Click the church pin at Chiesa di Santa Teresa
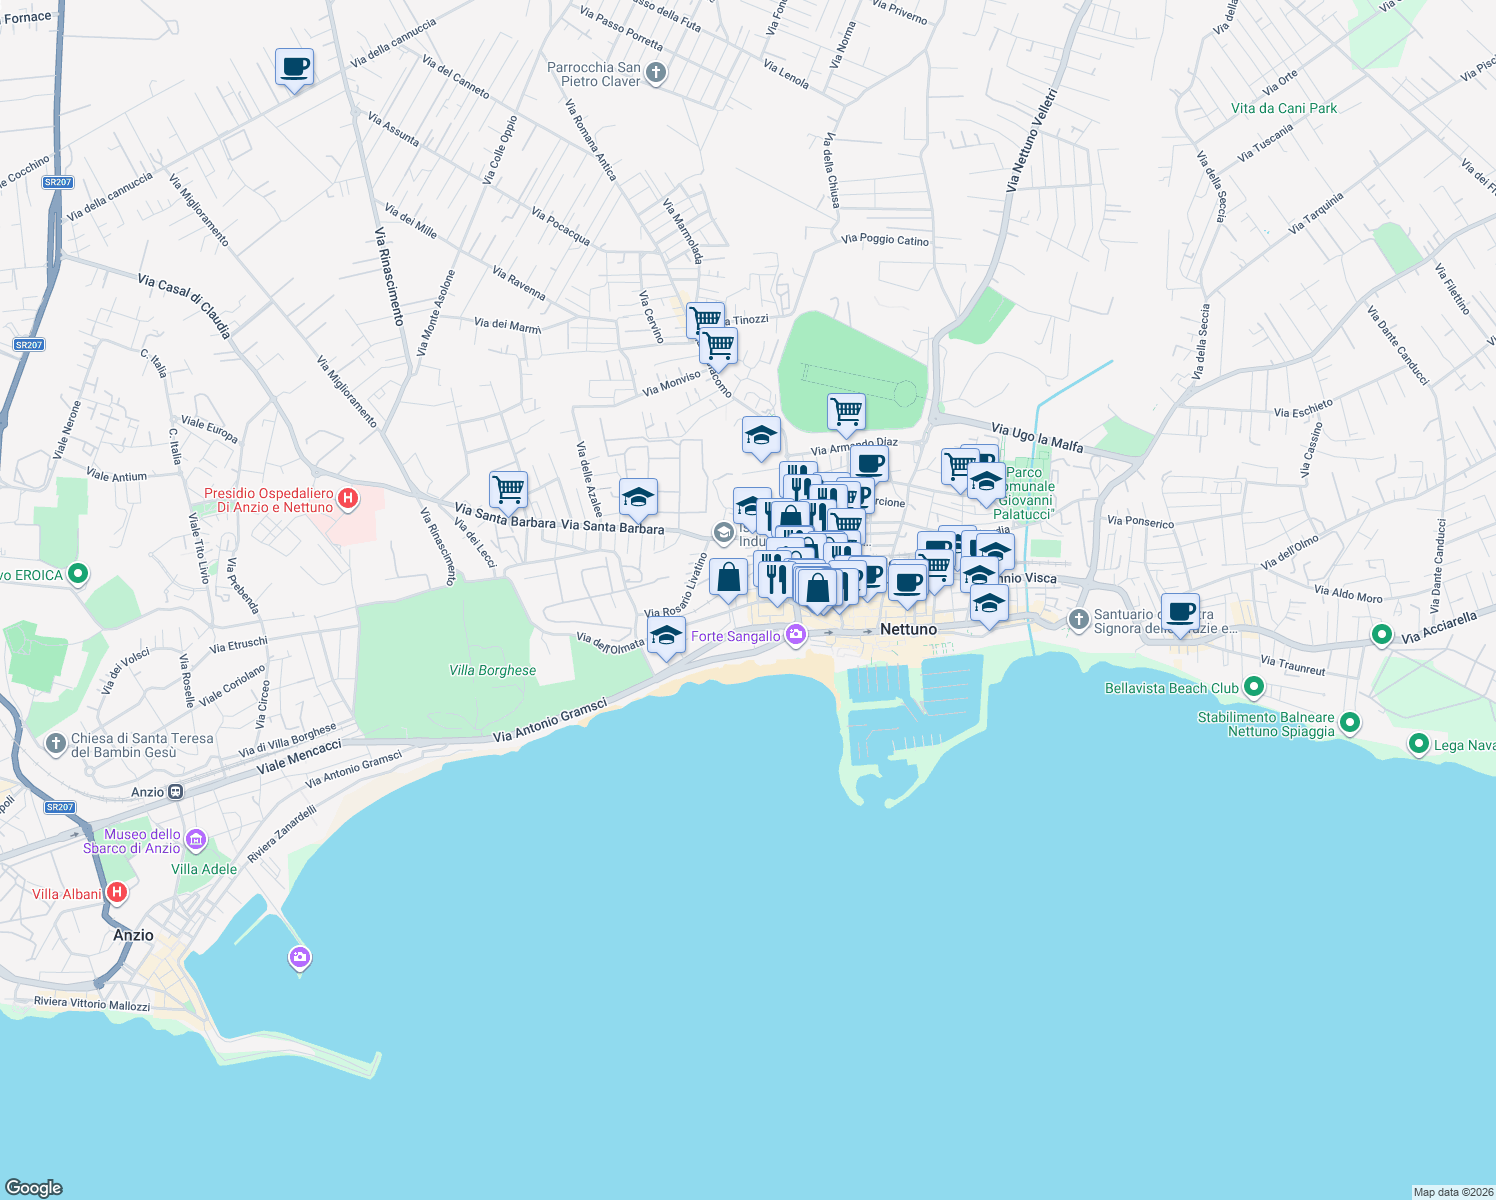Viewport: 1496px width, 1200px height. click(x=55, y=743)
